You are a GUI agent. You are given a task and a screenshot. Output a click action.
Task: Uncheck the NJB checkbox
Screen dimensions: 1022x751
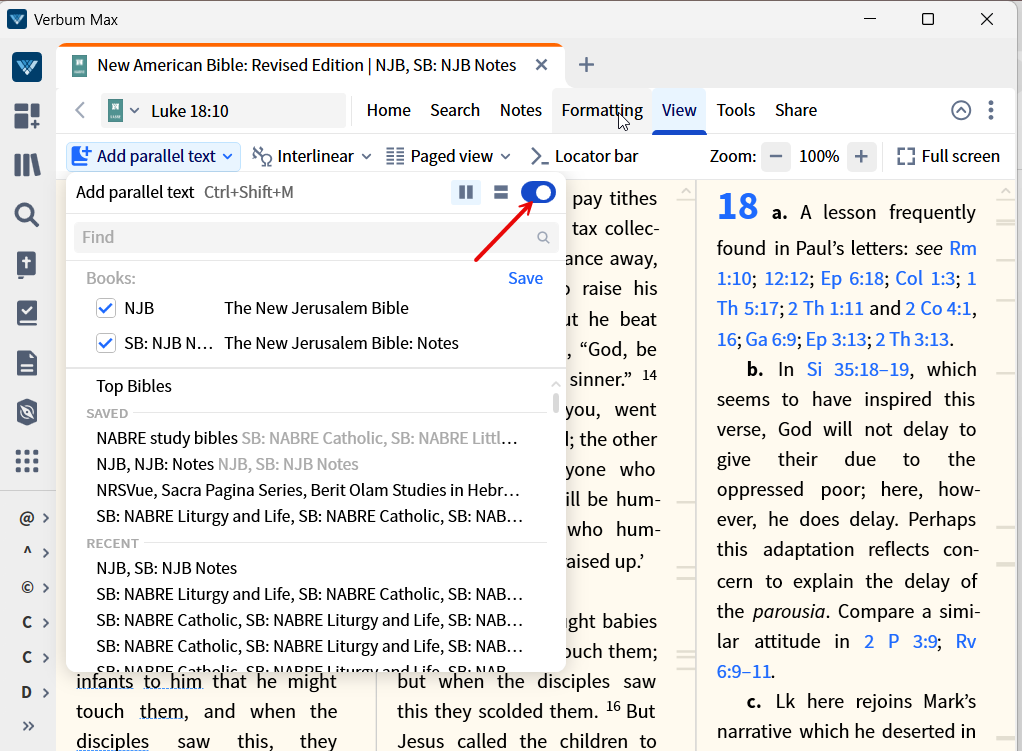(x=106, y=308)
